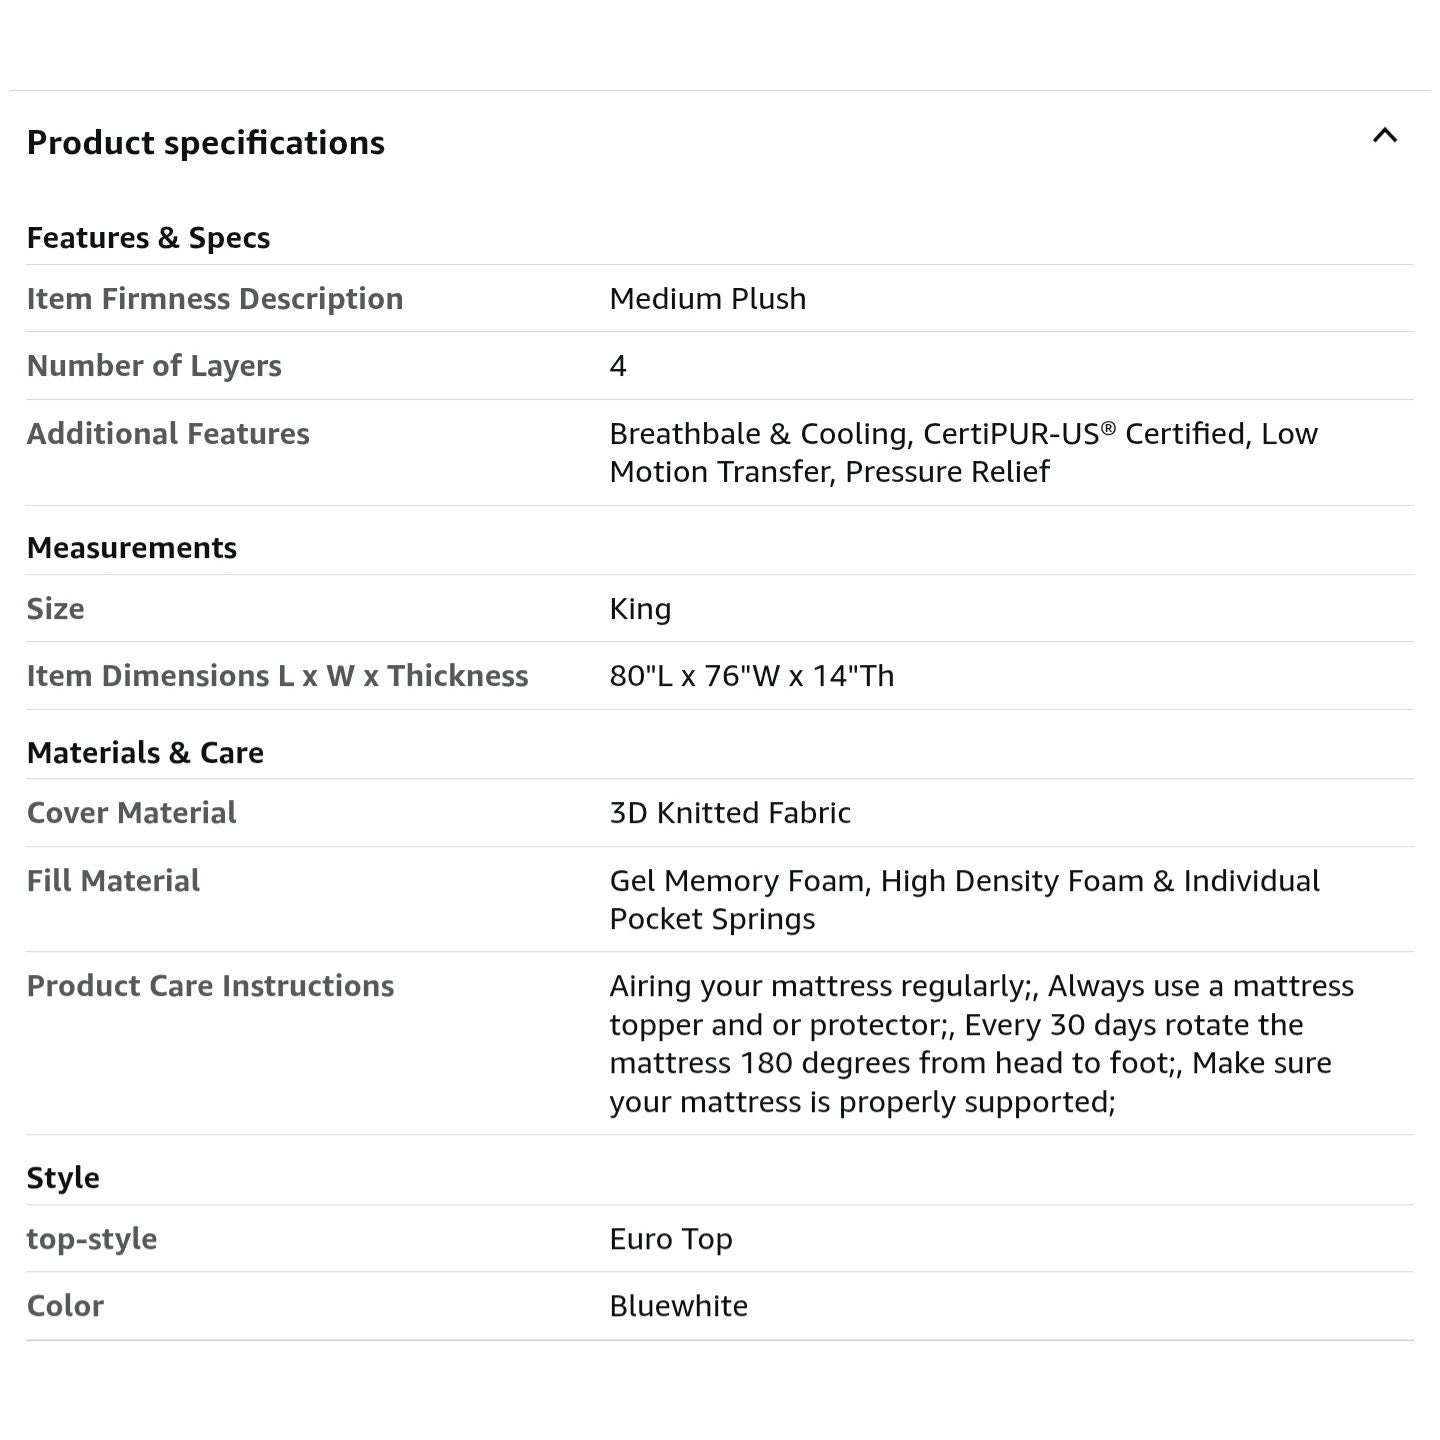Click the Style section header
Screen dimensions: 1440x1440
pos(63,1178)
